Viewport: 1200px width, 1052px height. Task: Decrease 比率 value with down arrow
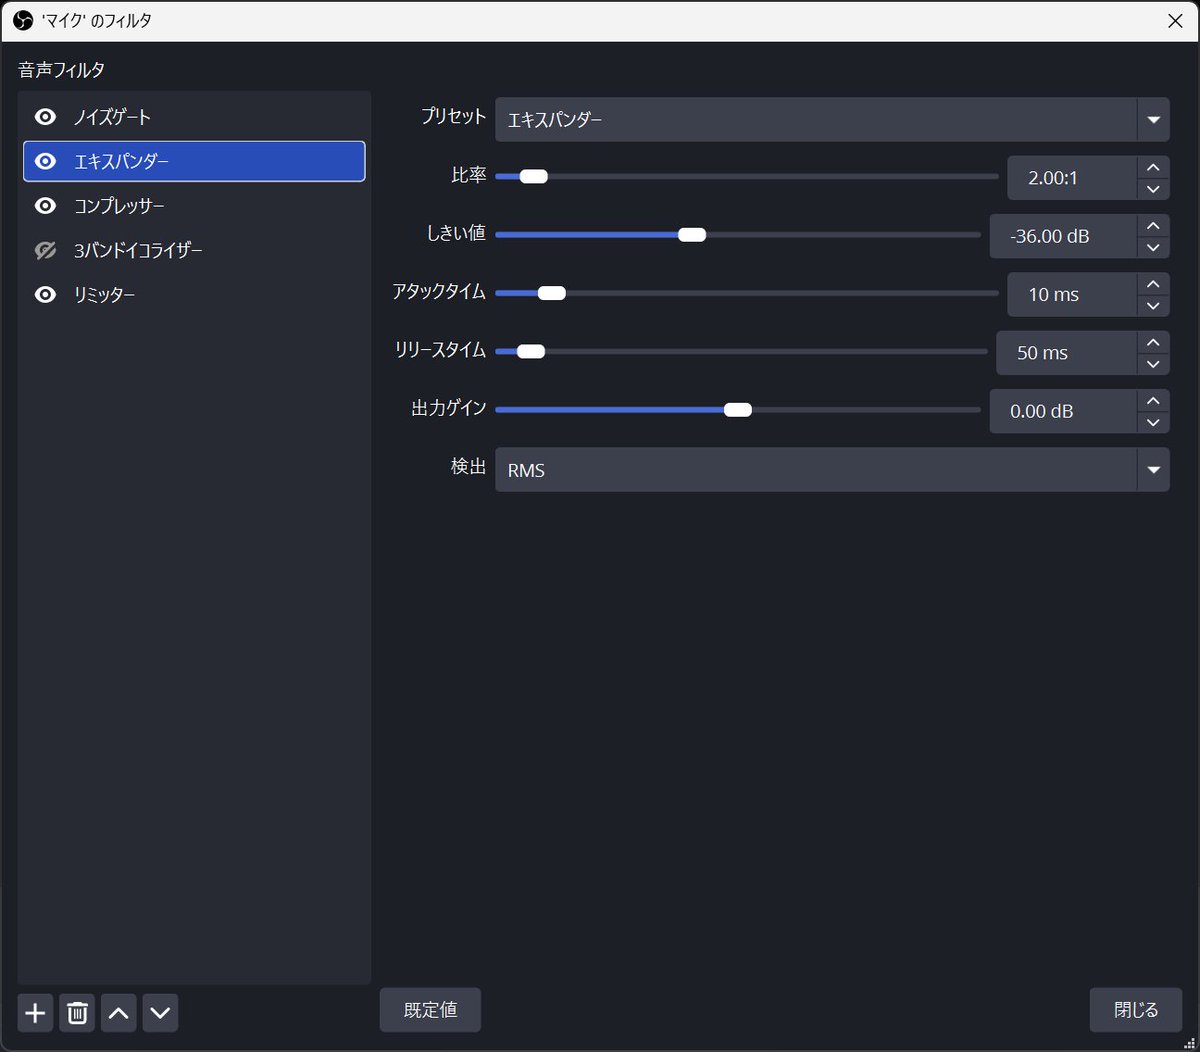(x=1153, y=189)
